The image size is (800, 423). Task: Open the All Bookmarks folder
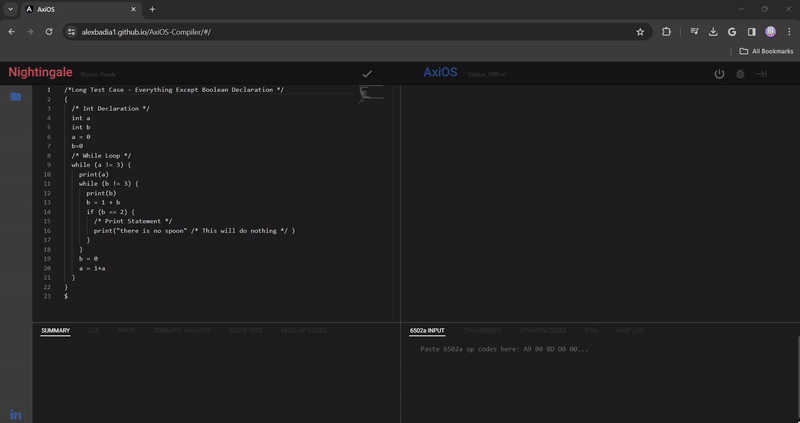(766, 51)
